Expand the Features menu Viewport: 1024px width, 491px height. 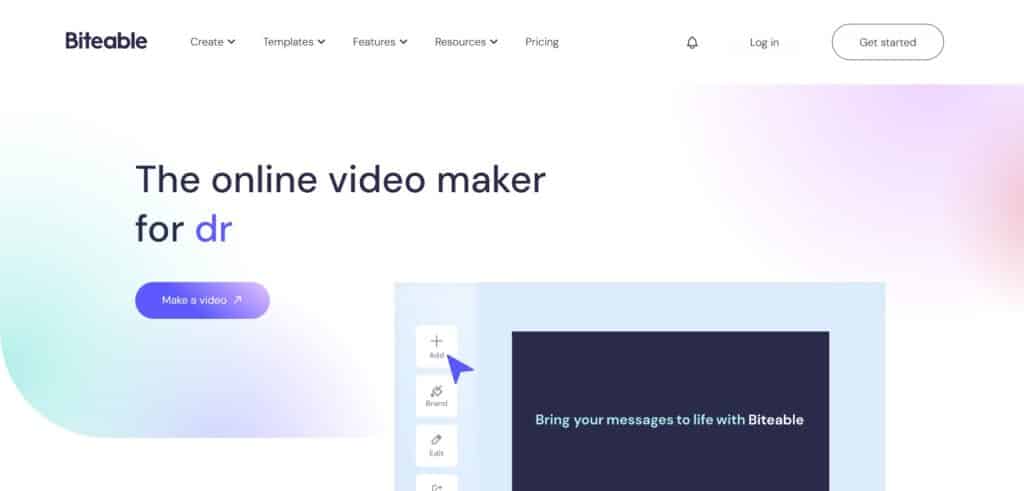tap(380, 42)
